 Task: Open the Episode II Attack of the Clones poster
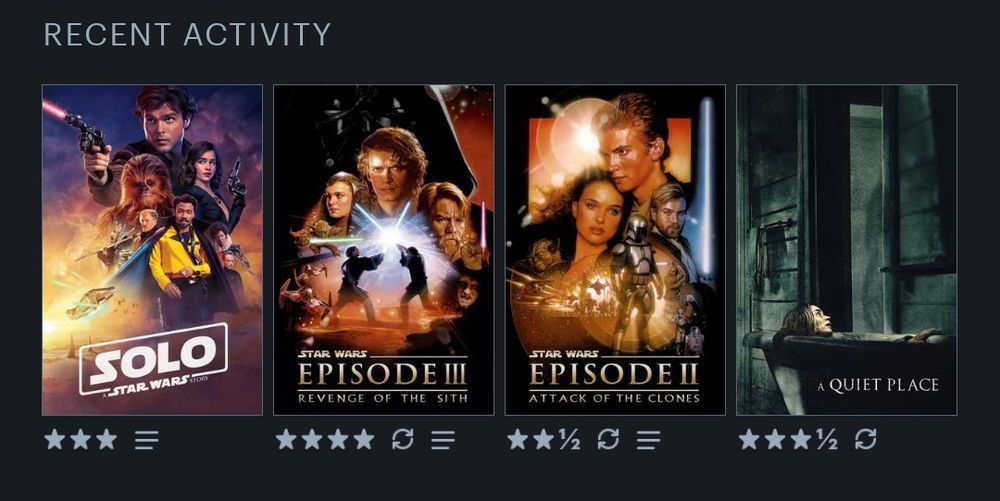pos(615,250)
